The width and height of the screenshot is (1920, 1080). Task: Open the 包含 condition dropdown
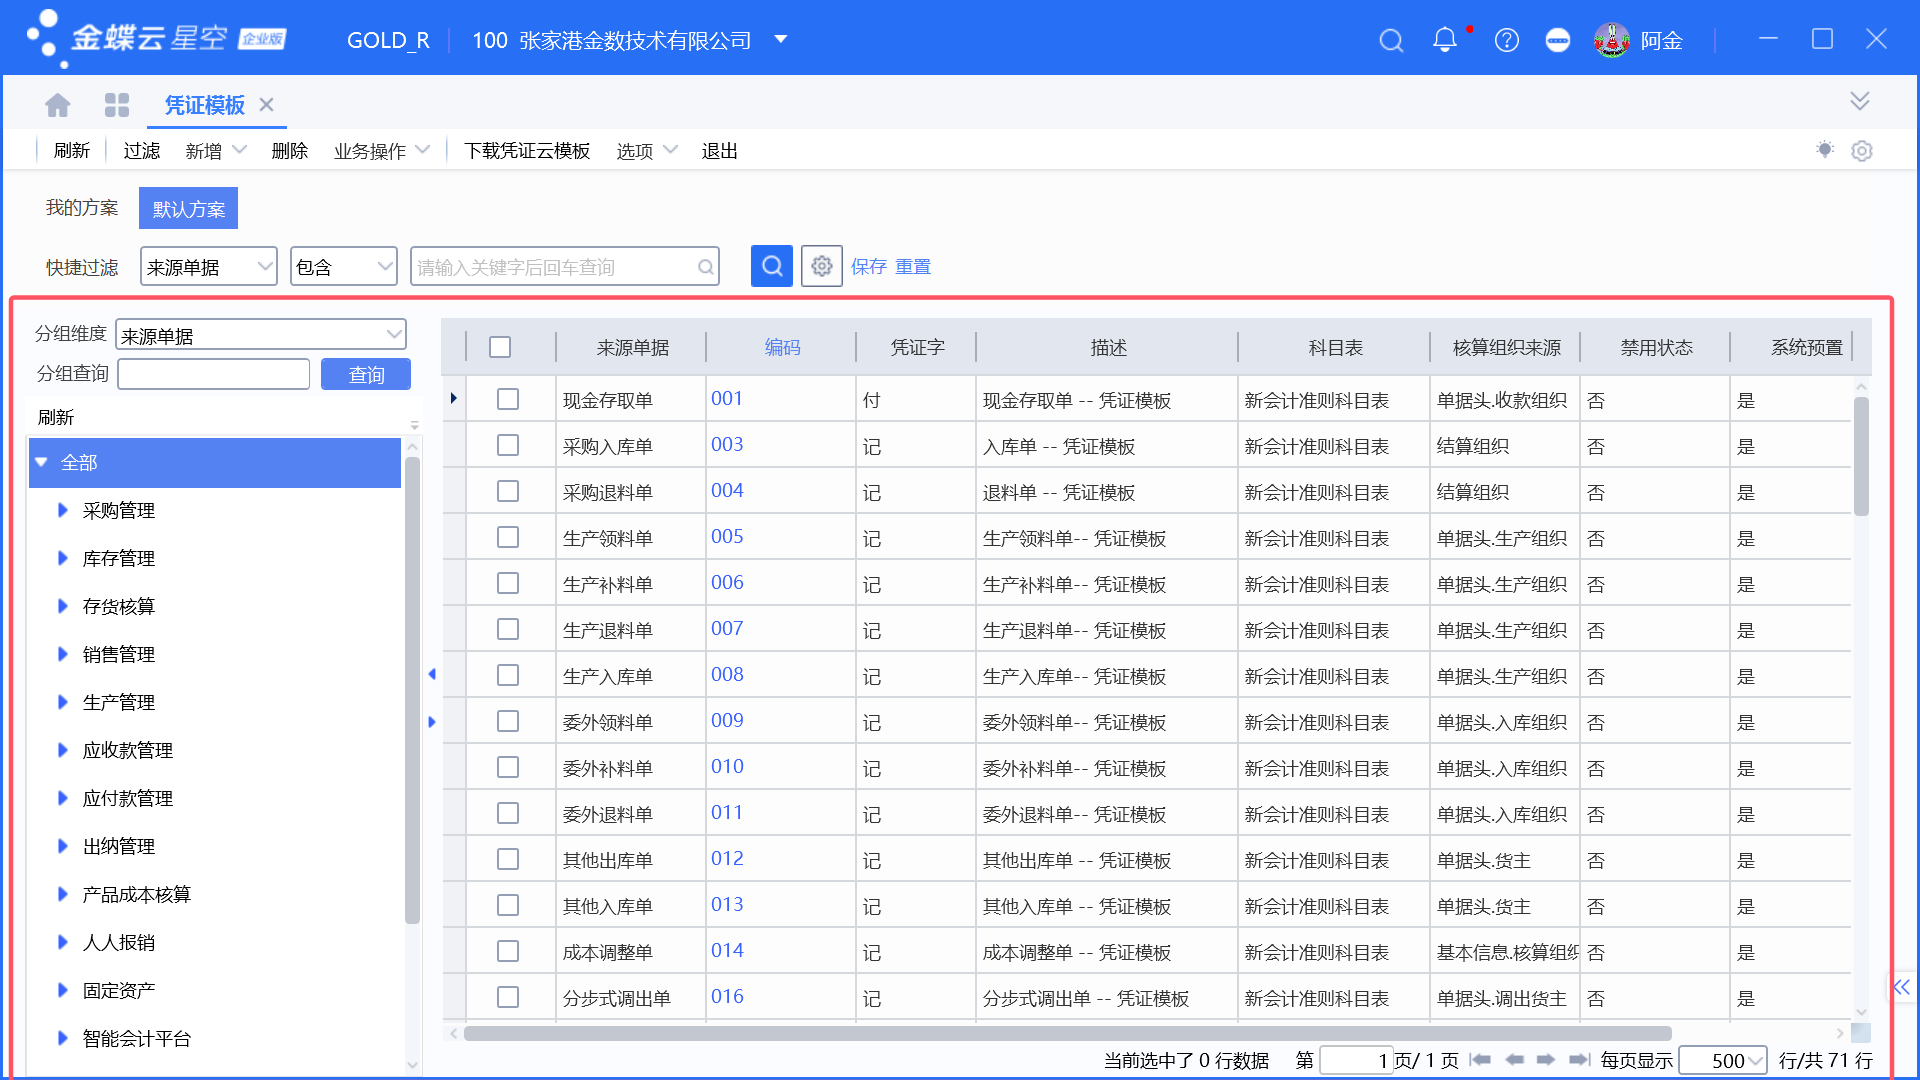[344, 267]
